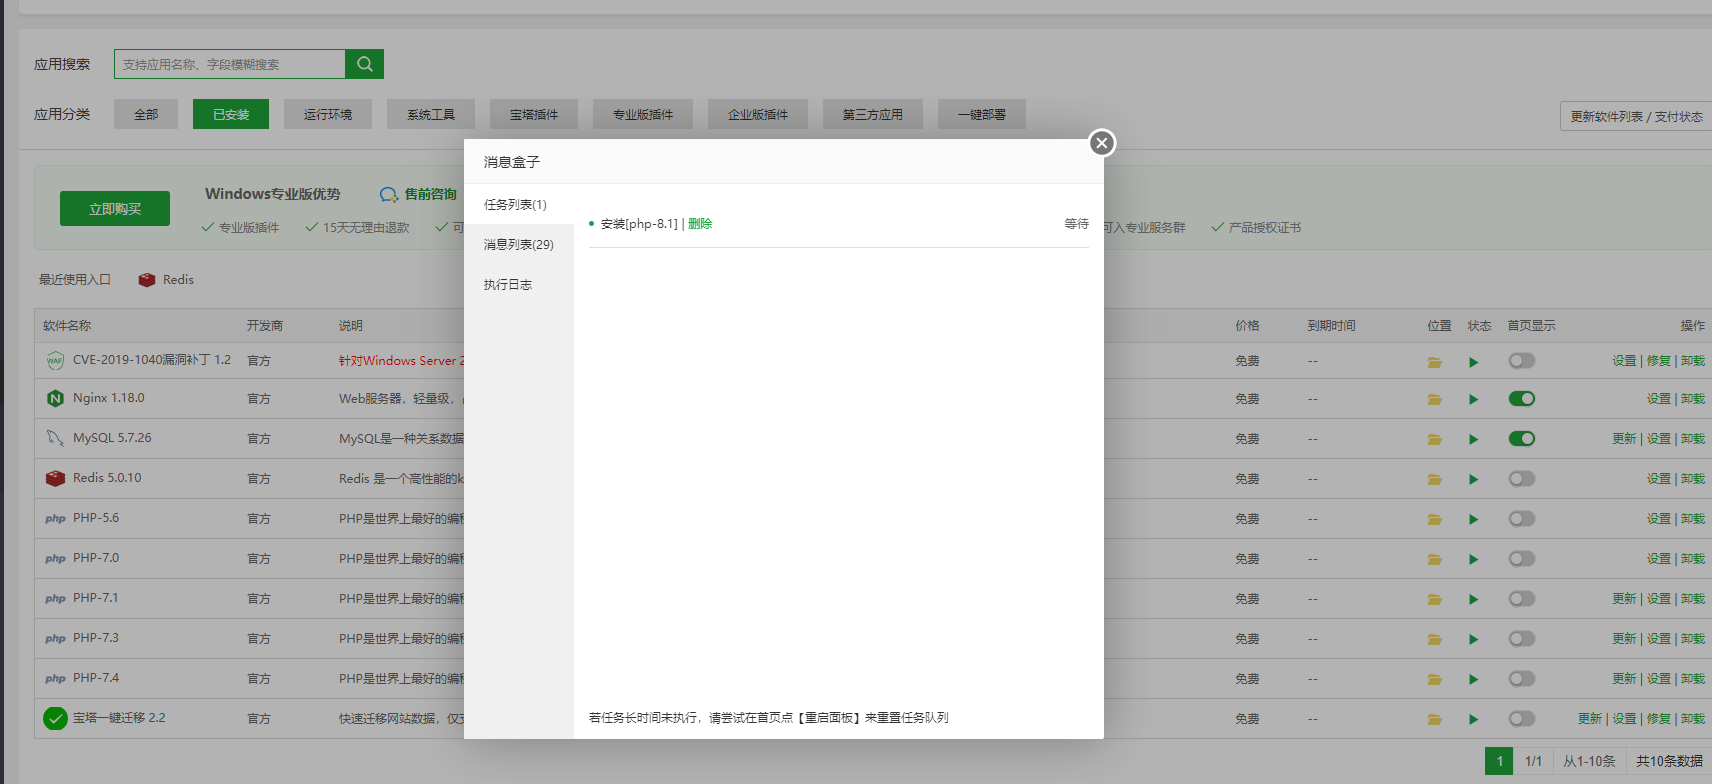Viewport: 1712px width, 784px height.
Task: Select the 宝塔插件 category filter
Action: coord(534,114)
